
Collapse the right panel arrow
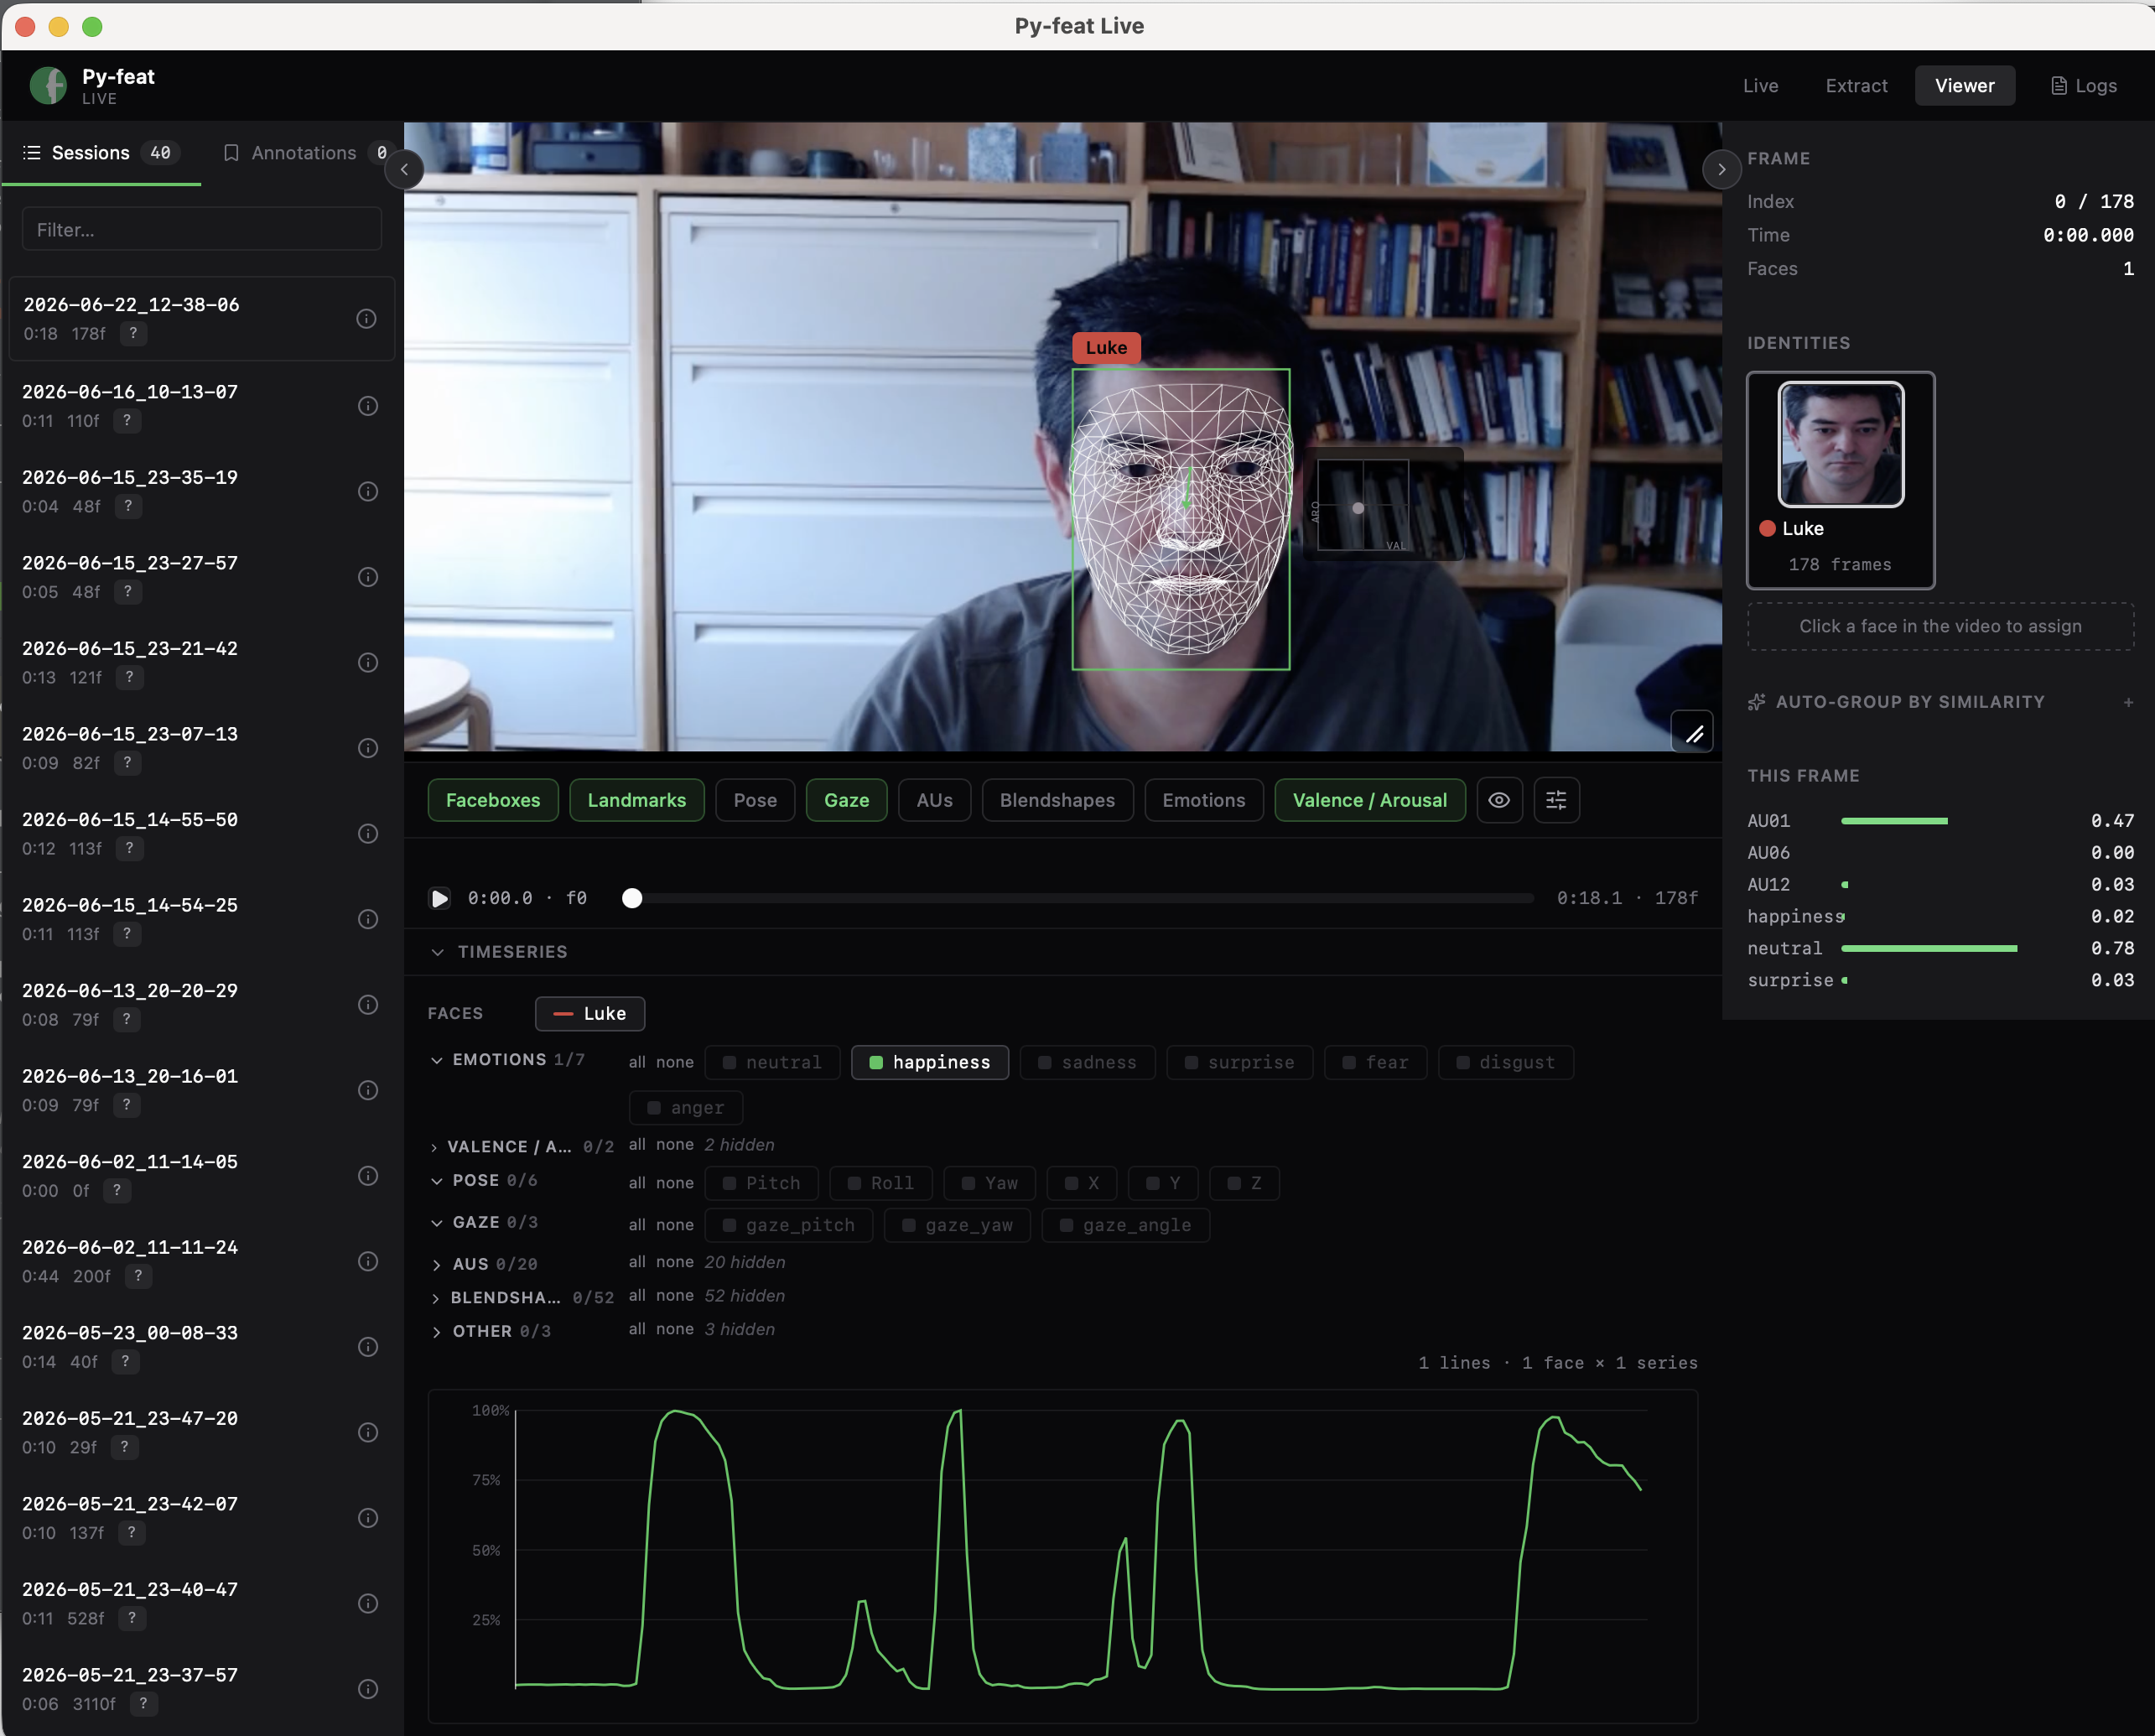point(1721,169)
